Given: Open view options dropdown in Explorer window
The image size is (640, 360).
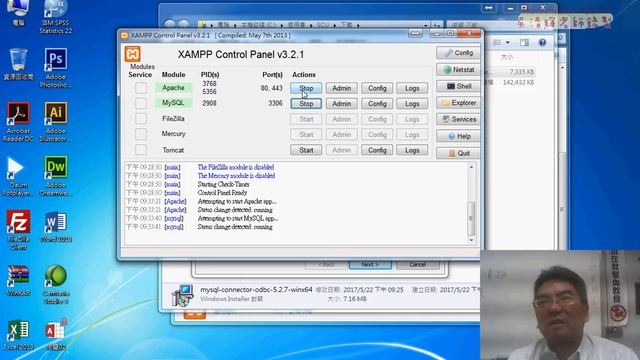Looking at the screenshot, I should pyautogui.click(x=508, y=42).
